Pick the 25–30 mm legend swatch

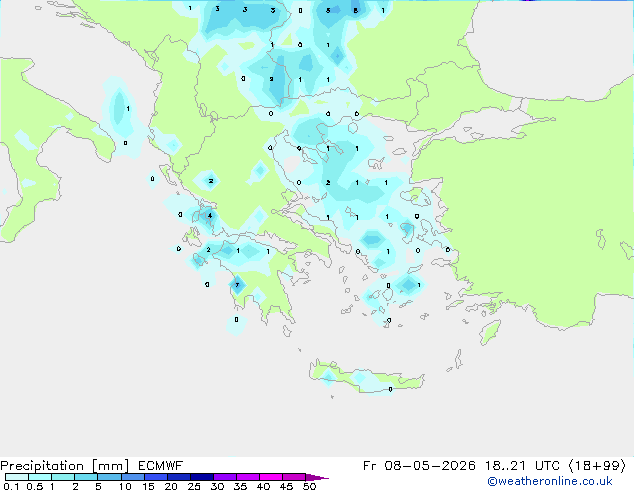(202, 477)
